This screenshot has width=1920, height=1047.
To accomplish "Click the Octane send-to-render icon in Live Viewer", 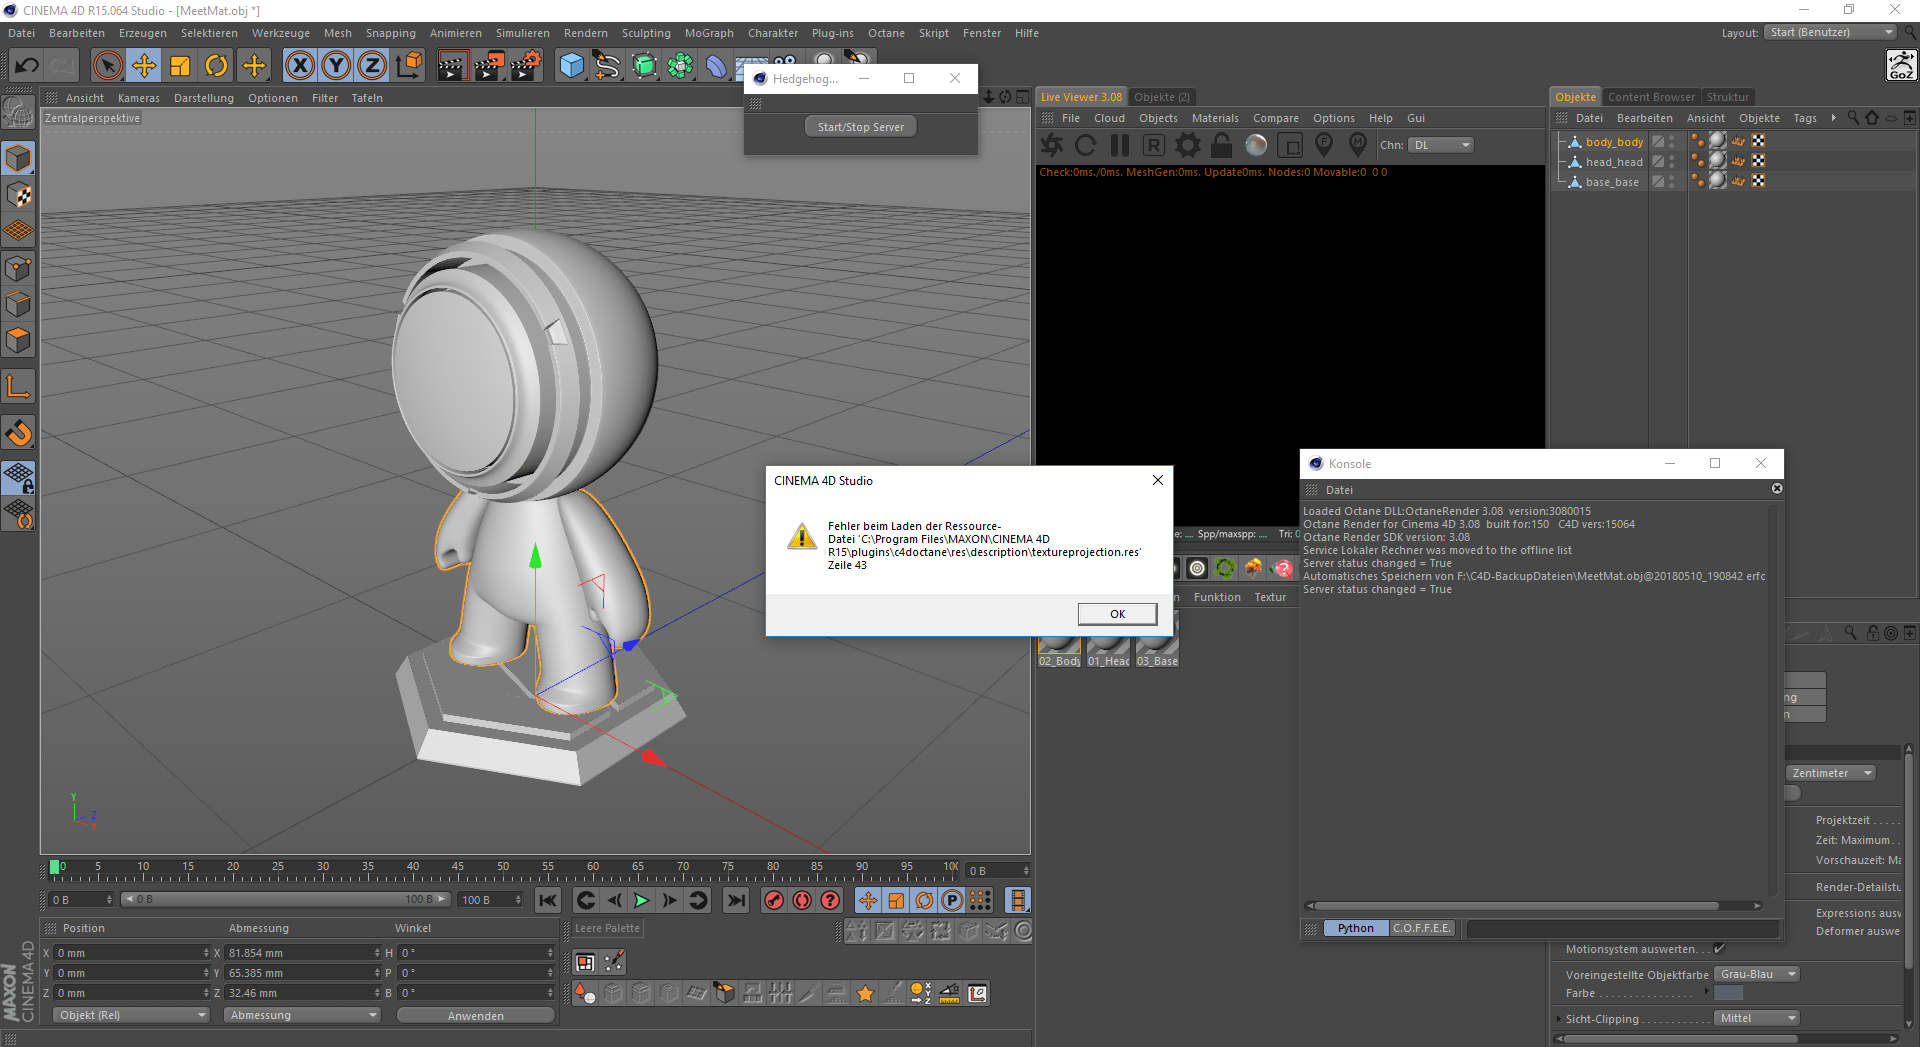I will 1052,145.
